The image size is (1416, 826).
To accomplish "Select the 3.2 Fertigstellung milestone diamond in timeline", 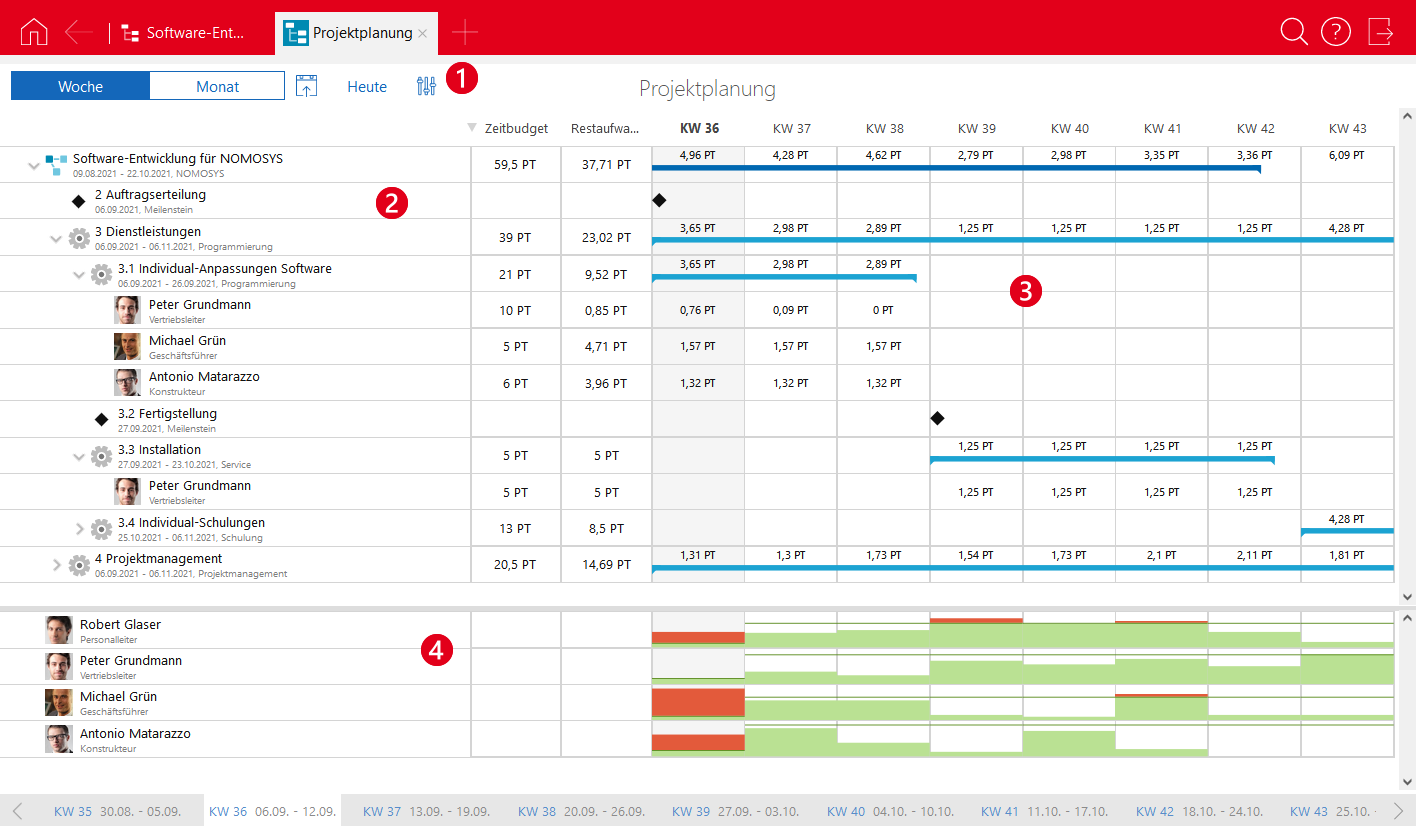I will [937, 418].
